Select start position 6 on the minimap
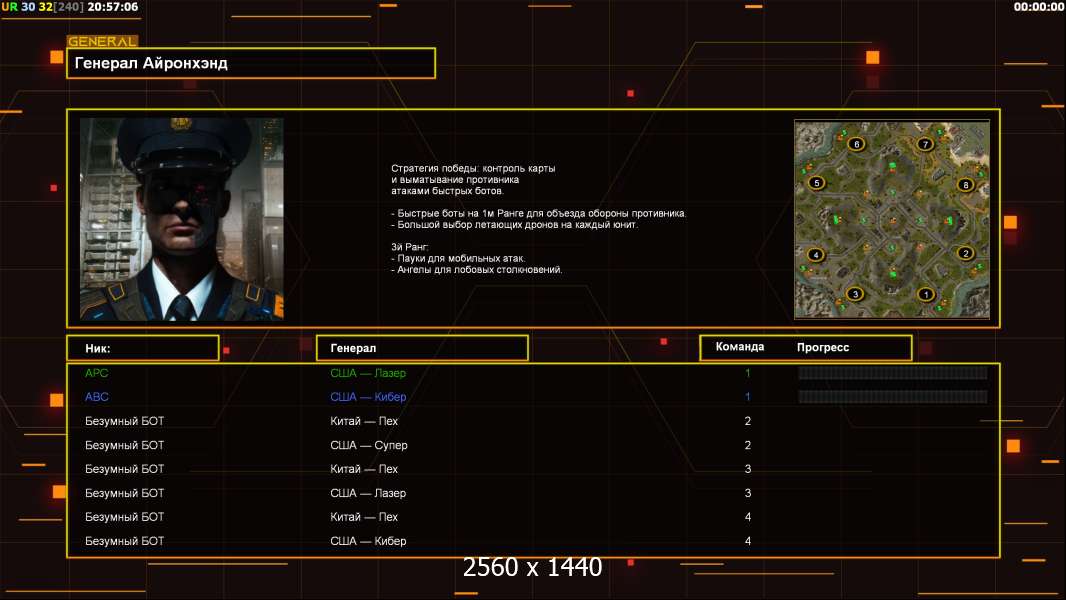This screenshot has width=1066, height=600. click(x=855, y=144)
